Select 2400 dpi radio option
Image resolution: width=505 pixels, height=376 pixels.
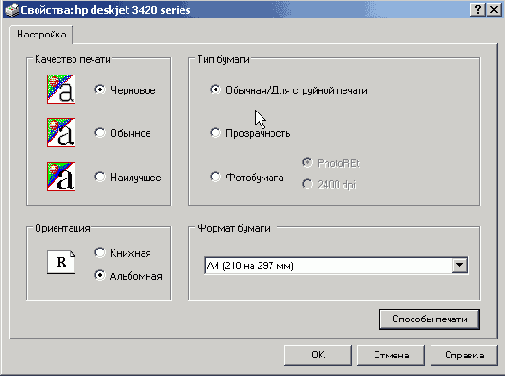click(307, 184)
